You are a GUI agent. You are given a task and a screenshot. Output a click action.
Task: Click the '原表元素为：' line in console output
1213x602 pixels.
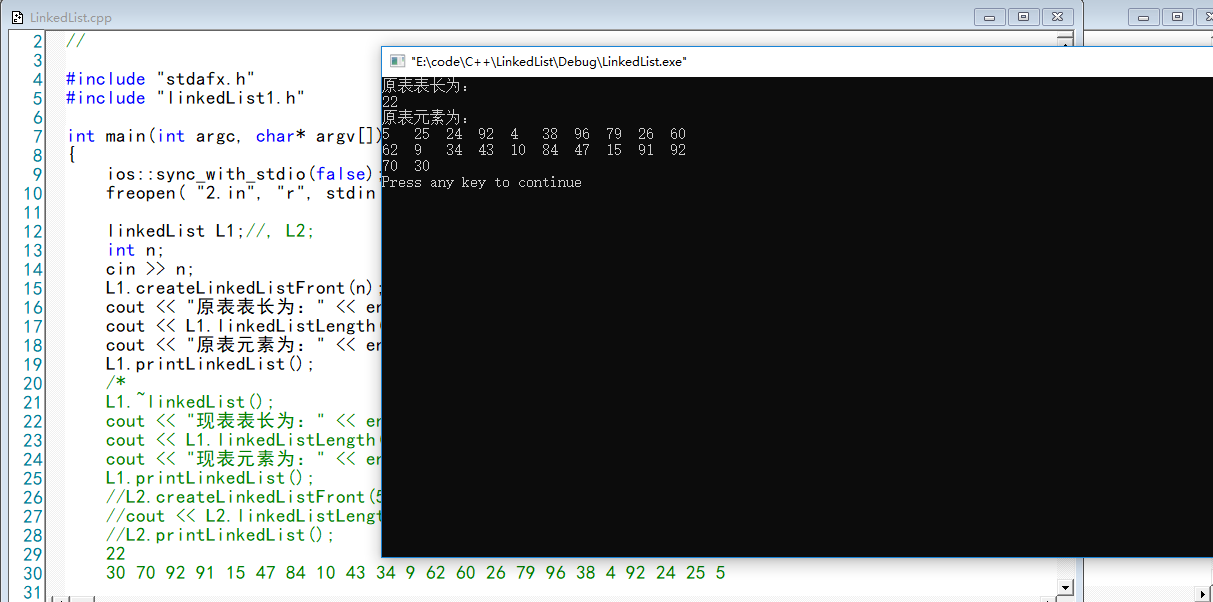tap(425, 118)
